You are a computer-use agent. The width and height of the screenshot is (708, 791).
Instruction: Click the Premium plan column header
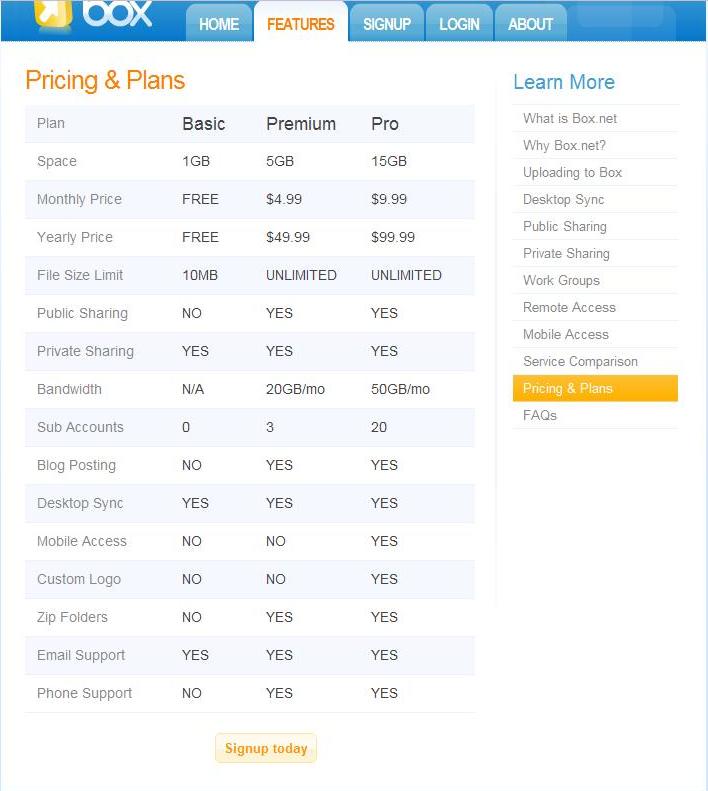tap(301, 124)
